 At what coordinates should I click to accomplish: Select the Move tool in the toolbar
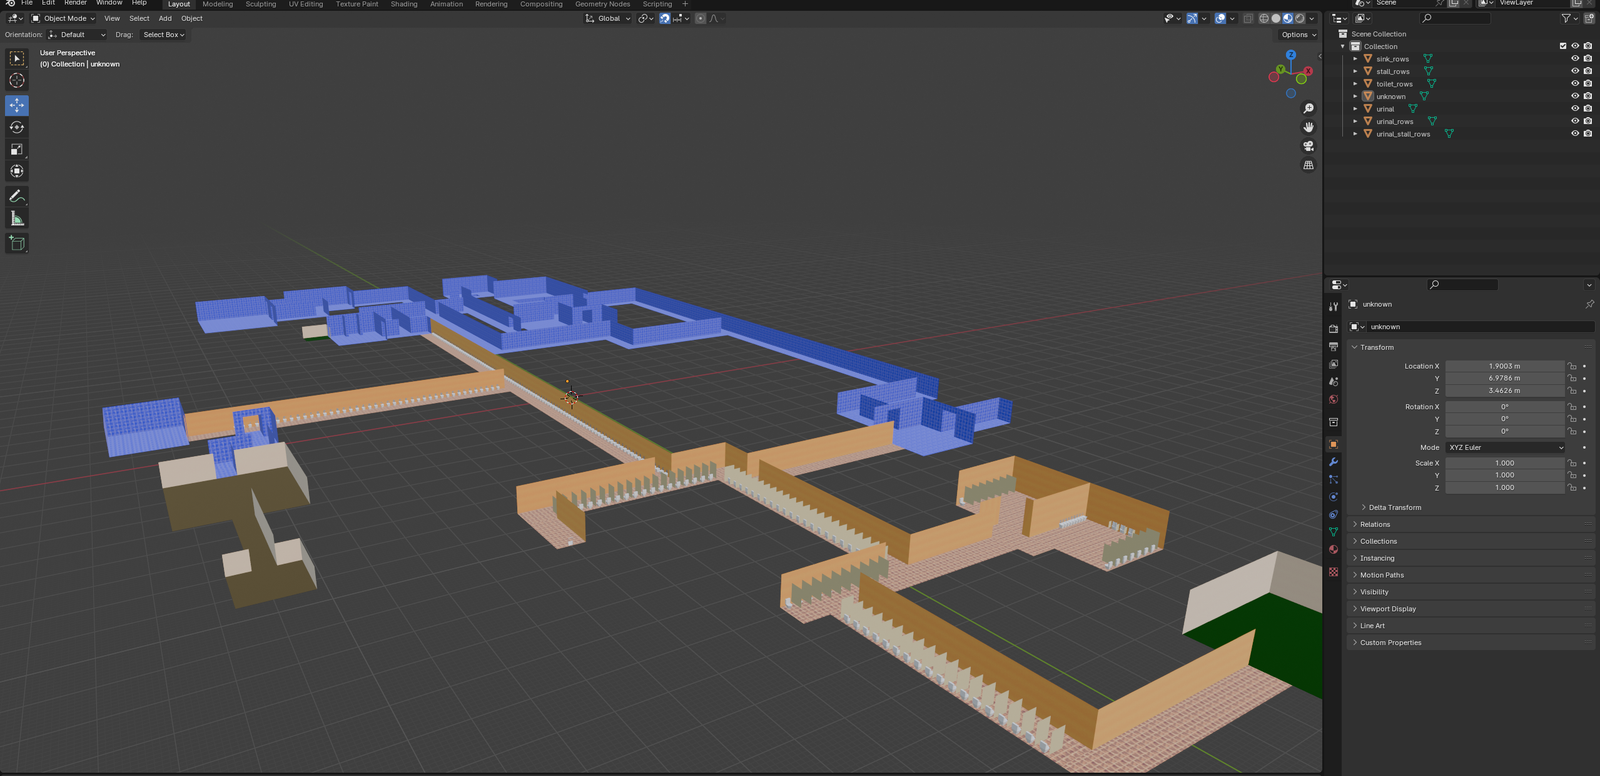coord(17,105)
